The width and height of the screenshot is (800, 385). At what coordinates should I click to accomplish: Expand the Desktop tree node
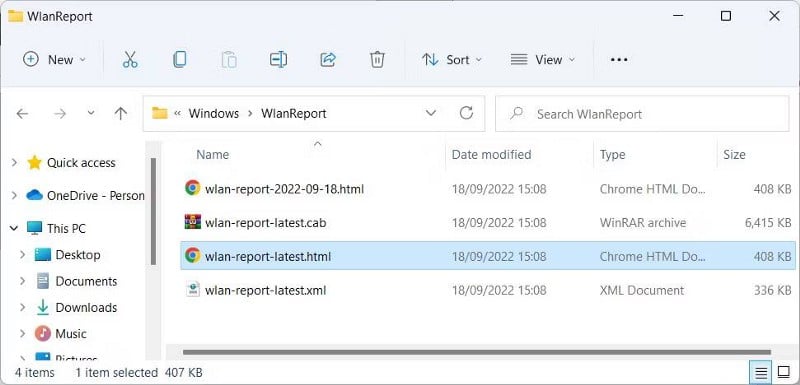pyautogui.click(x=22, y=254)
